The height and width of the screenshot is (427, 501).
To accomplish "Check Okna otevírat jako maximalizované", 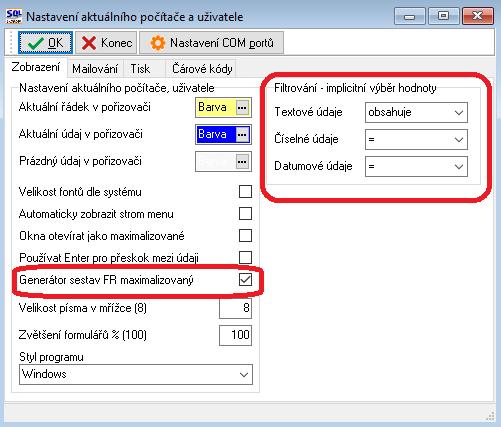I will tap(245, 236).
